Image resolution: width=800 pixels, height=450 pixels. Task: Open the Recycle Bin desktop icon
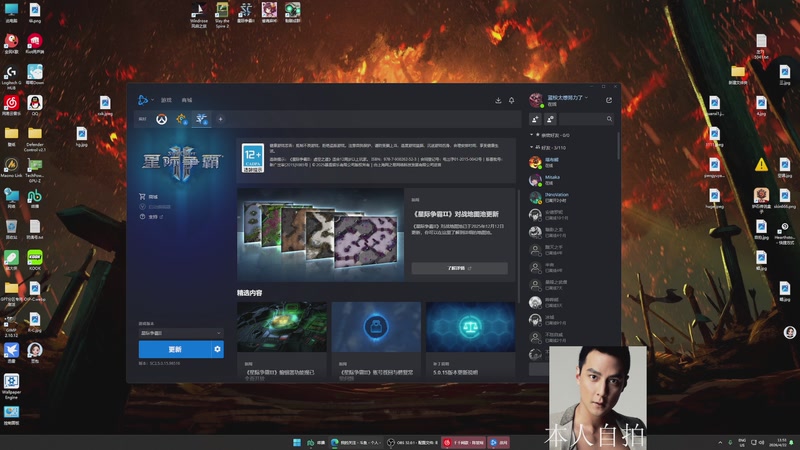[x=11, y=229]
